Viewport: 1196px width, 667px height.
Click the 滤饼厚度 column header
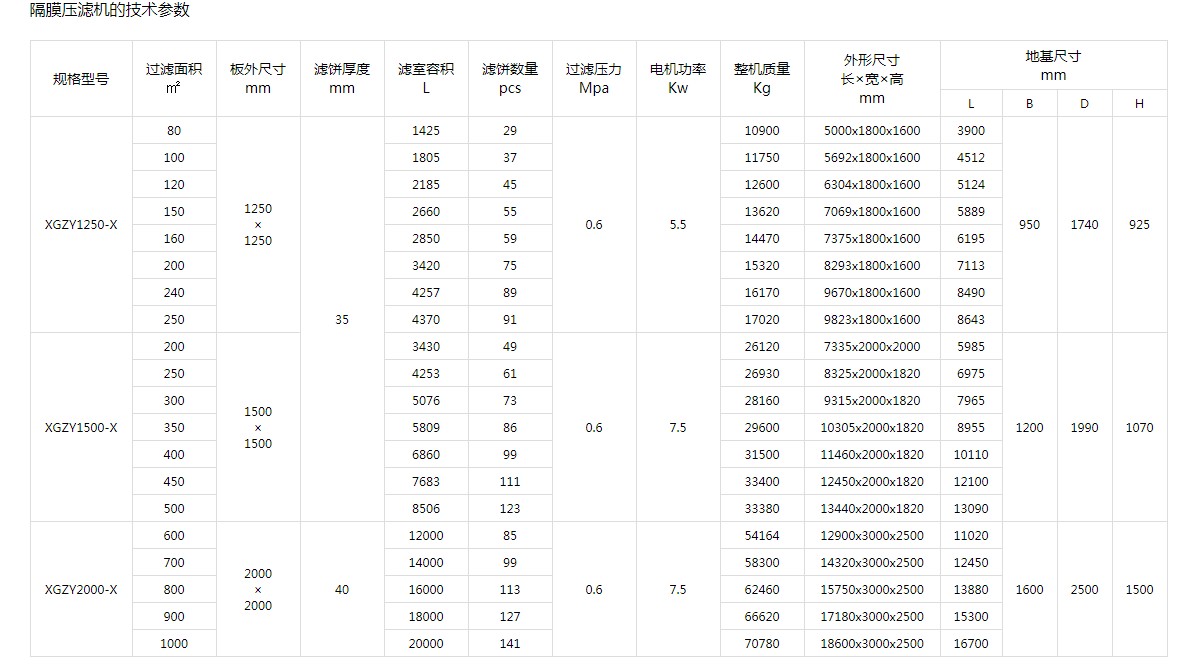[342, 78]
